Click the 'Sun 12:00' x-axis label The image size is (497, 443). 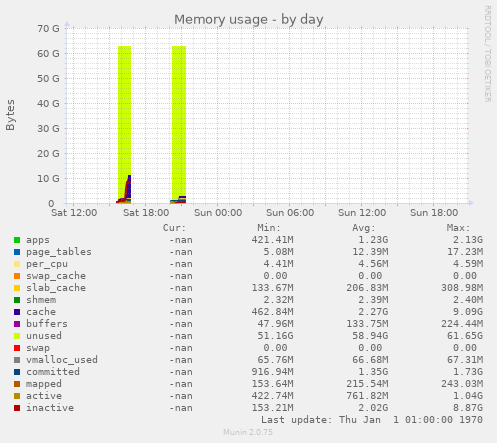point(362,213)
